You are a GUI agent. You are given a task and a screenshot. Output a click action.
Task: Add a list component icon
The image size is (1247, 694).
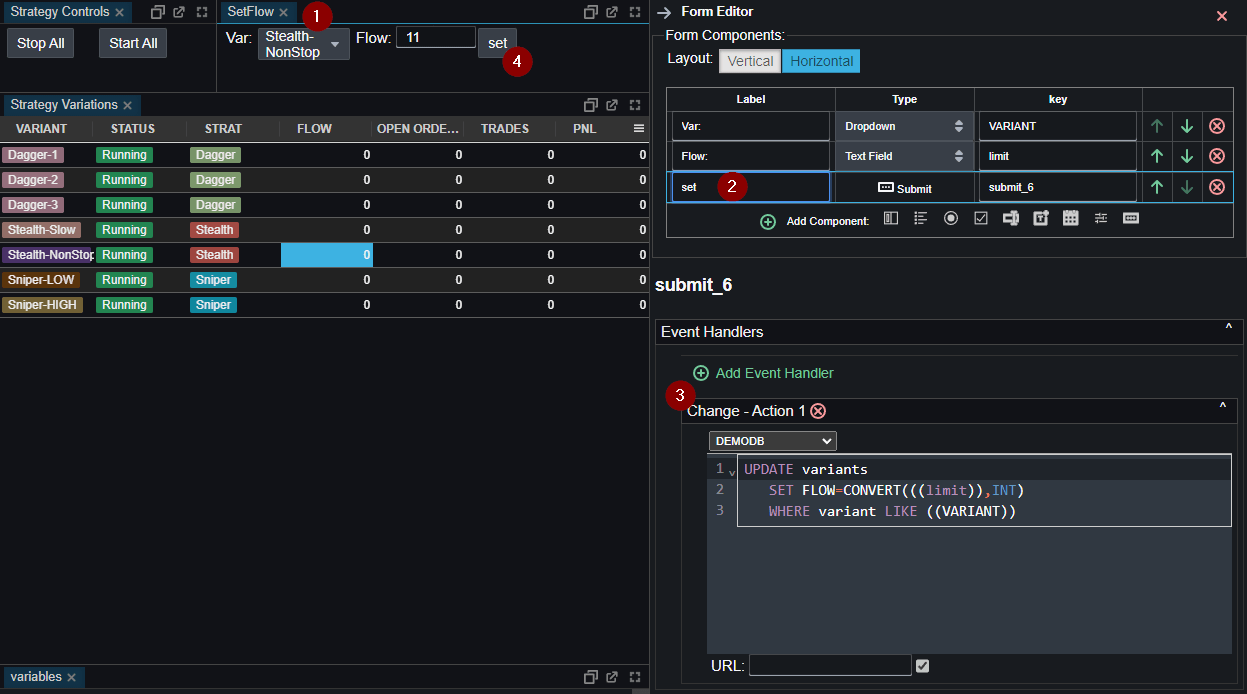coord(921,218)
